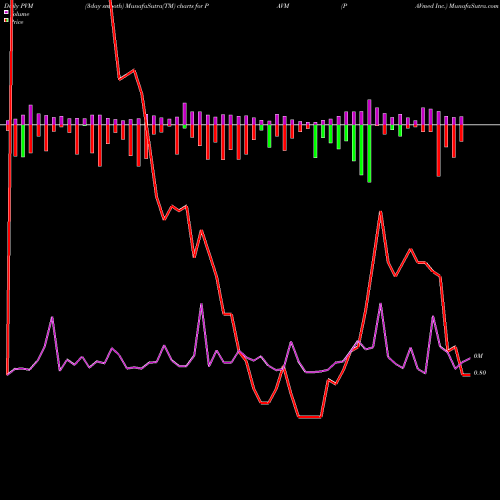The image size is (500, 500).
Task: Select the Price legend label
Action: point(18,22)
